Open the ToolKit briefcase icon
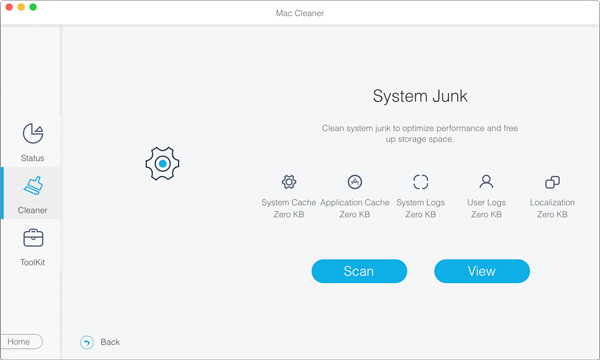 pos(33,238)
